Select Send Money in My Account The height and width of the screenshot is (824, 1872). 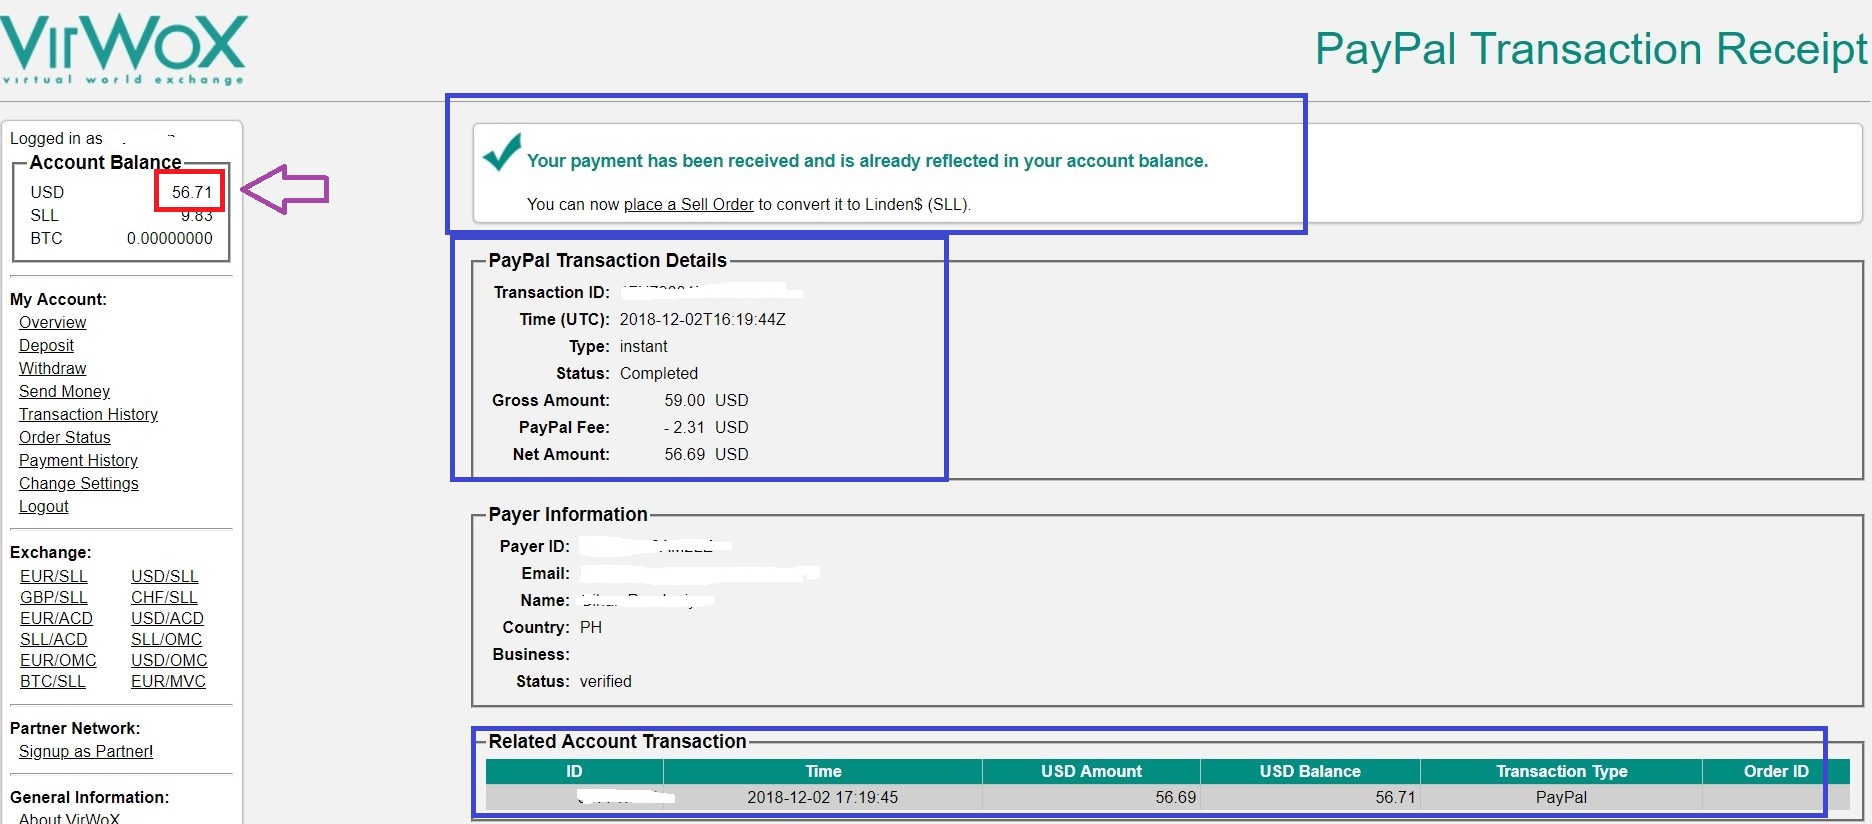pos(64,391)
